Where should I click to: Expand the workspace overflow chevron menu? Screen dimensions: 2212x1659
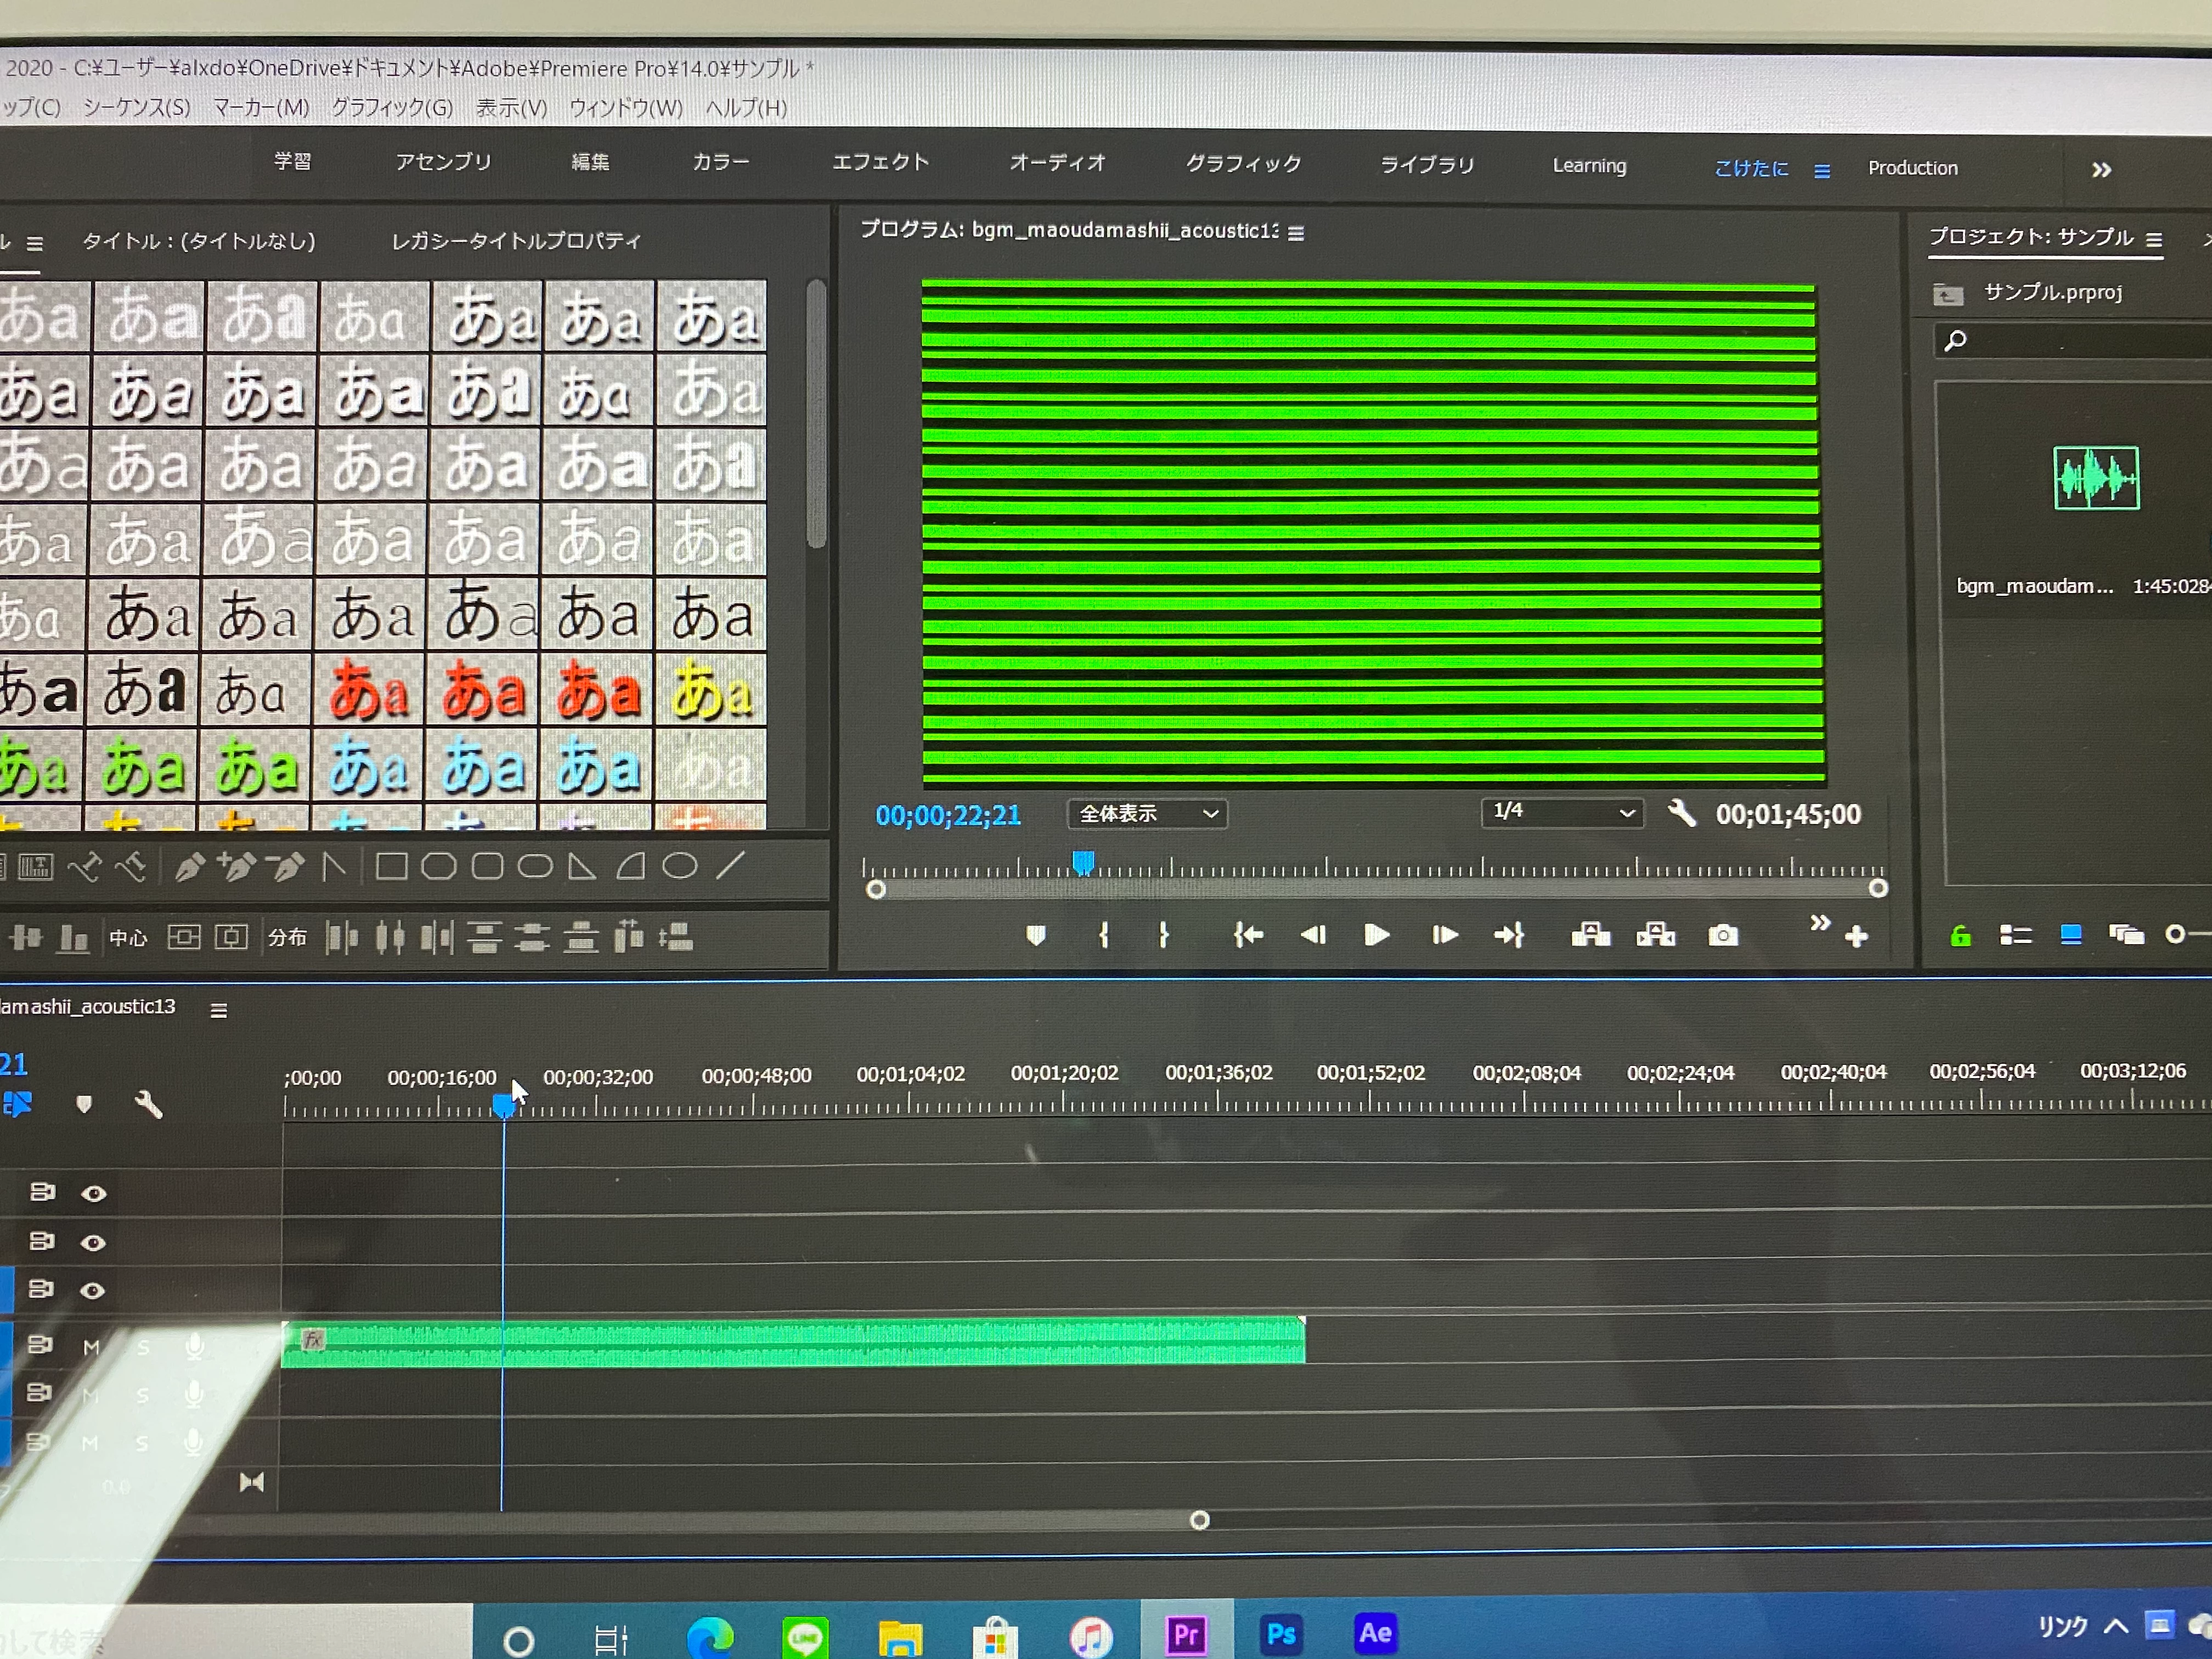tap(2101, 170)
